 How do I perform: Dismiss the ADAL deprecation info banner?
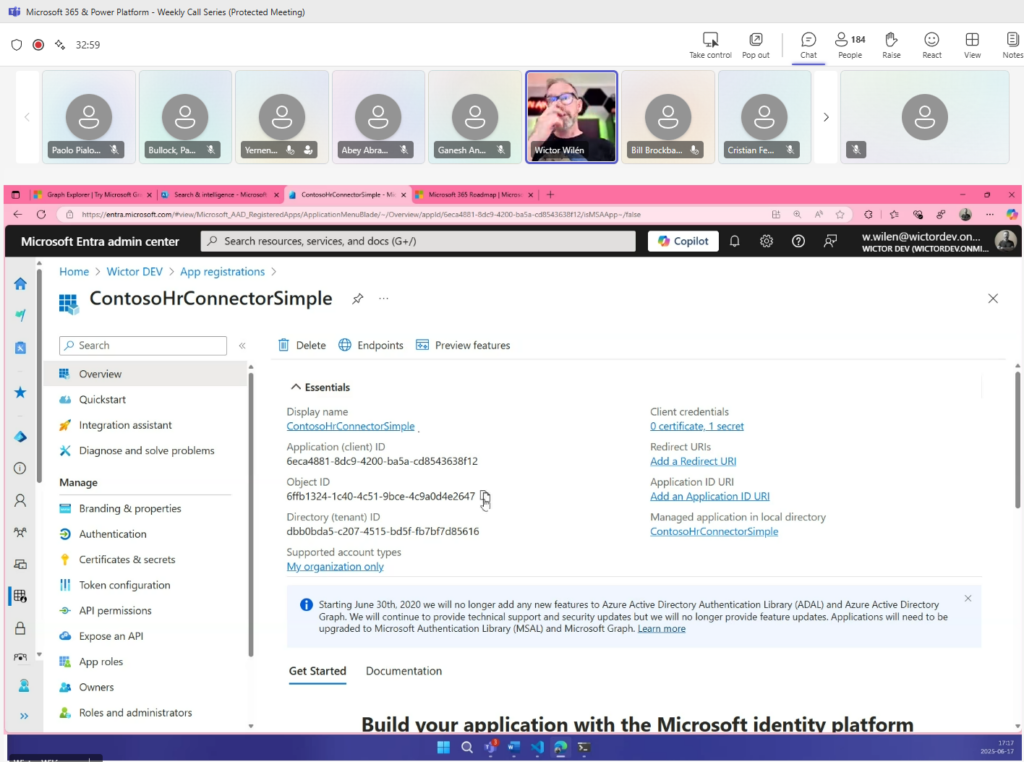point(968,598)
